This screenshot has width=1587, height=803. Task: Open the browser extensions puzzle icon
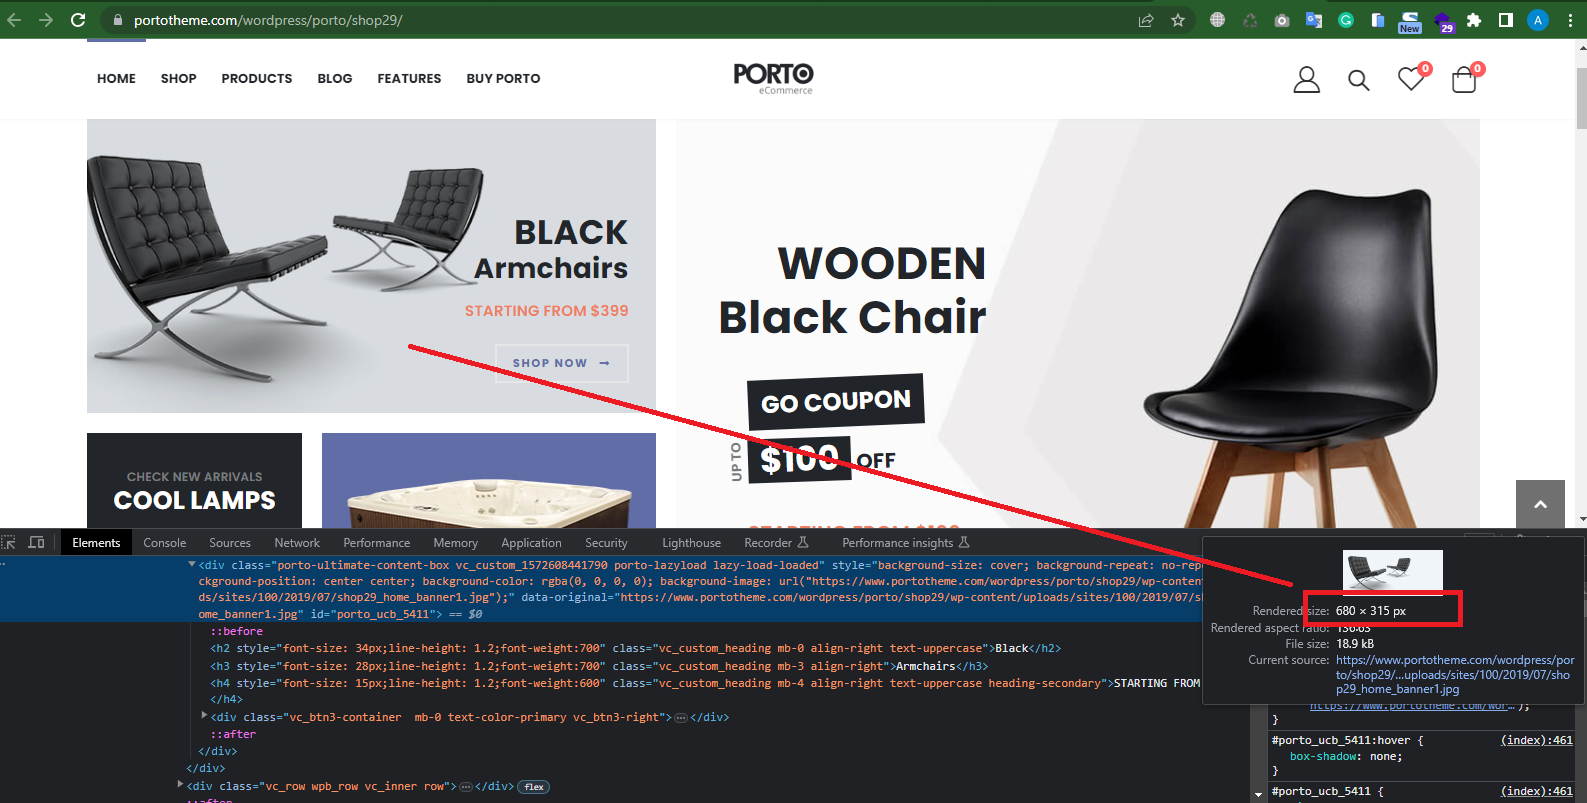point(1473,20)
